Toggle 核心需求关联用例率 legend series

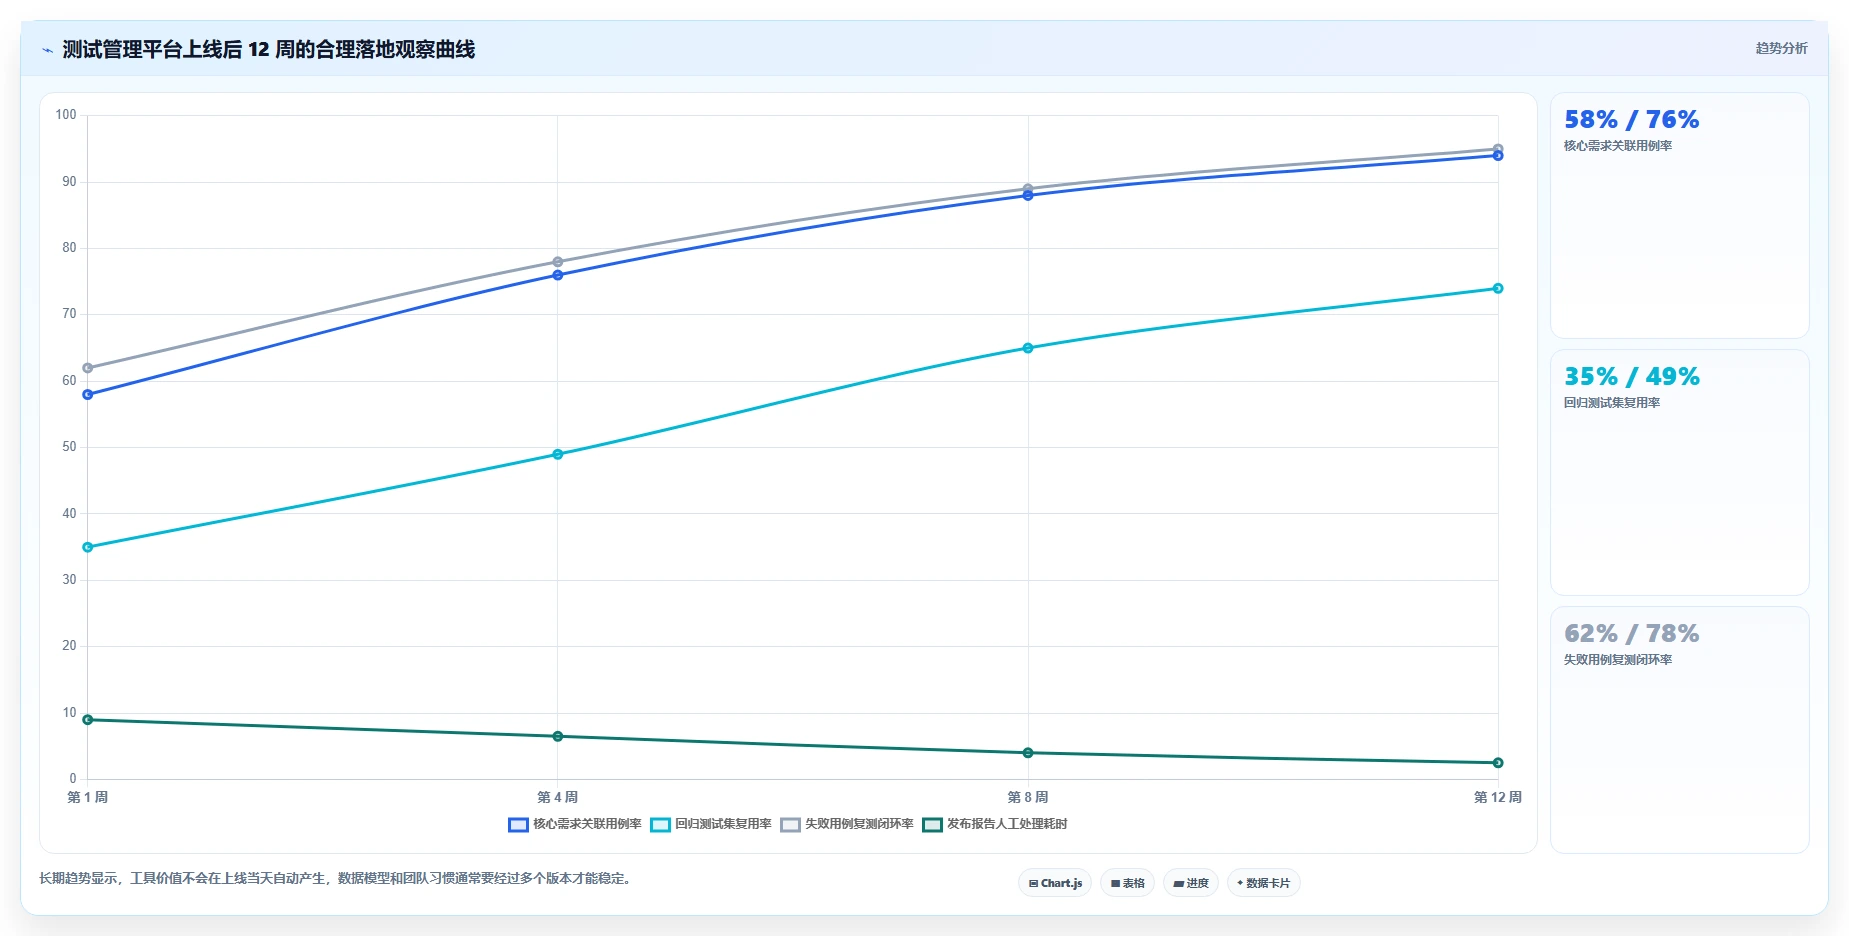click(x=575, y=825)
